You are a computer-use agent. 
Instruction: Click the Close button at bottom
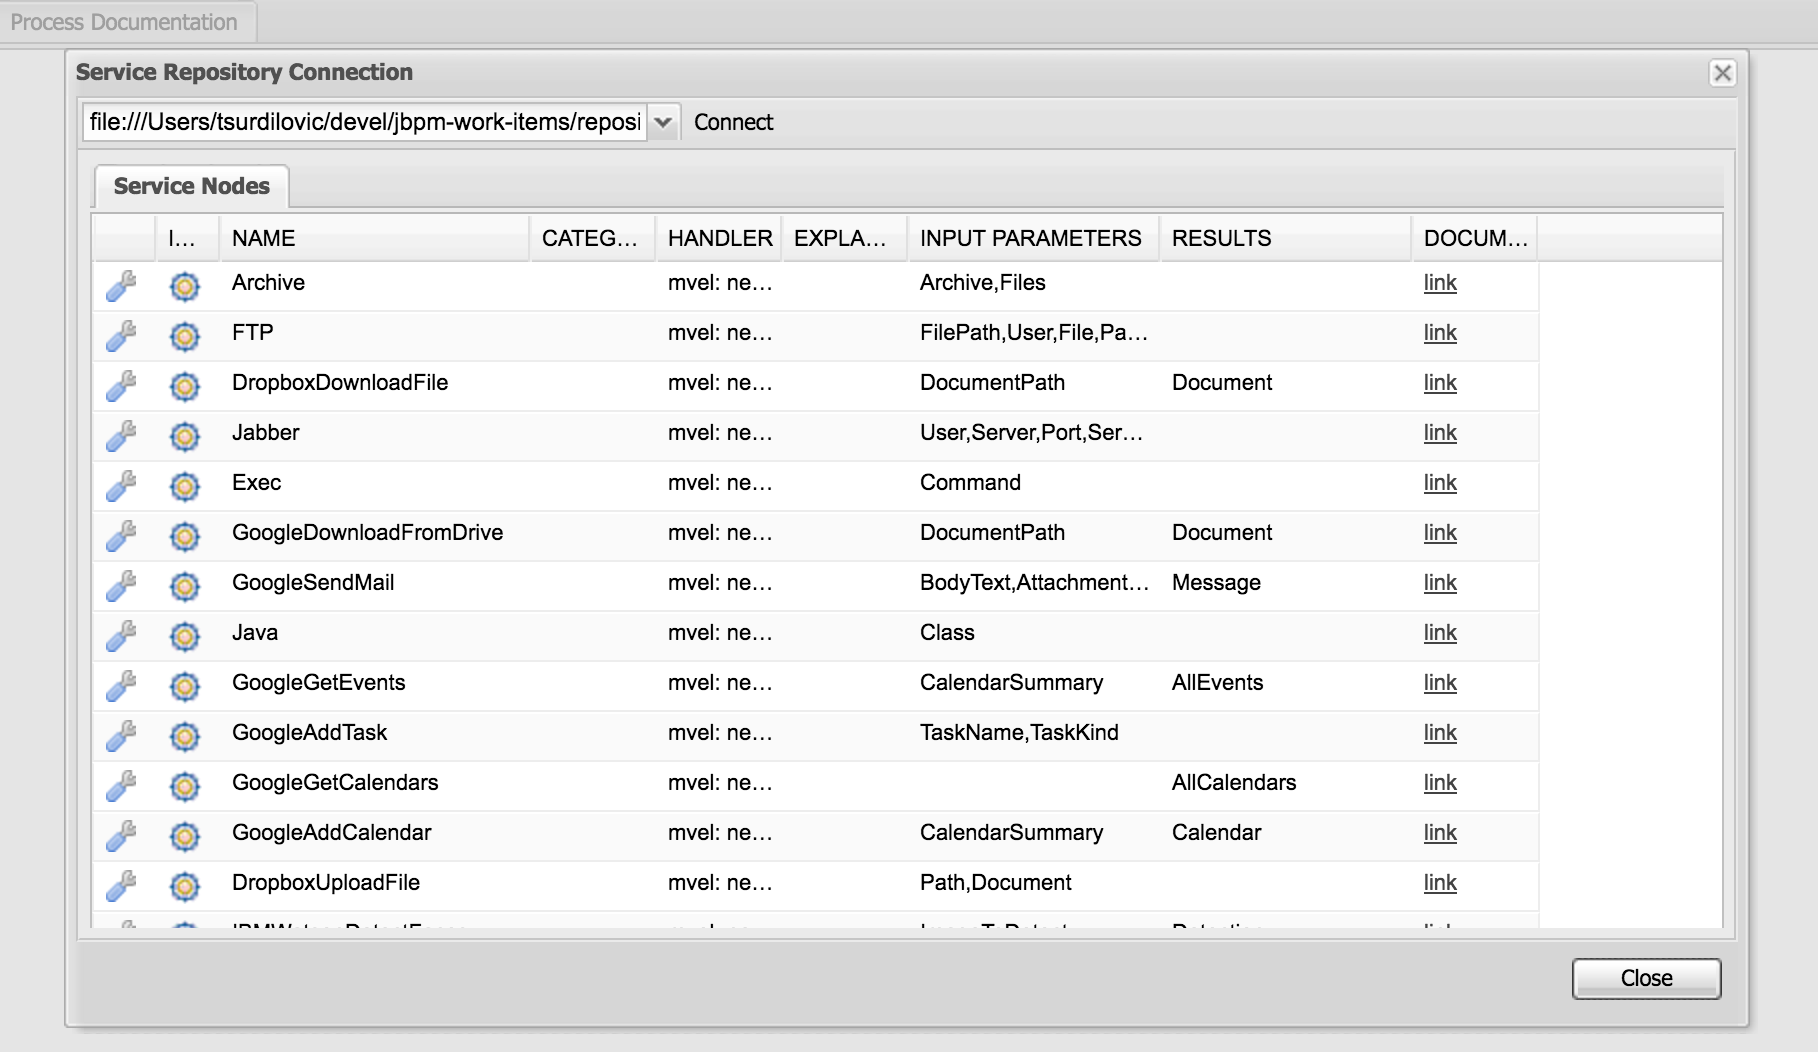coord(1646,978)
